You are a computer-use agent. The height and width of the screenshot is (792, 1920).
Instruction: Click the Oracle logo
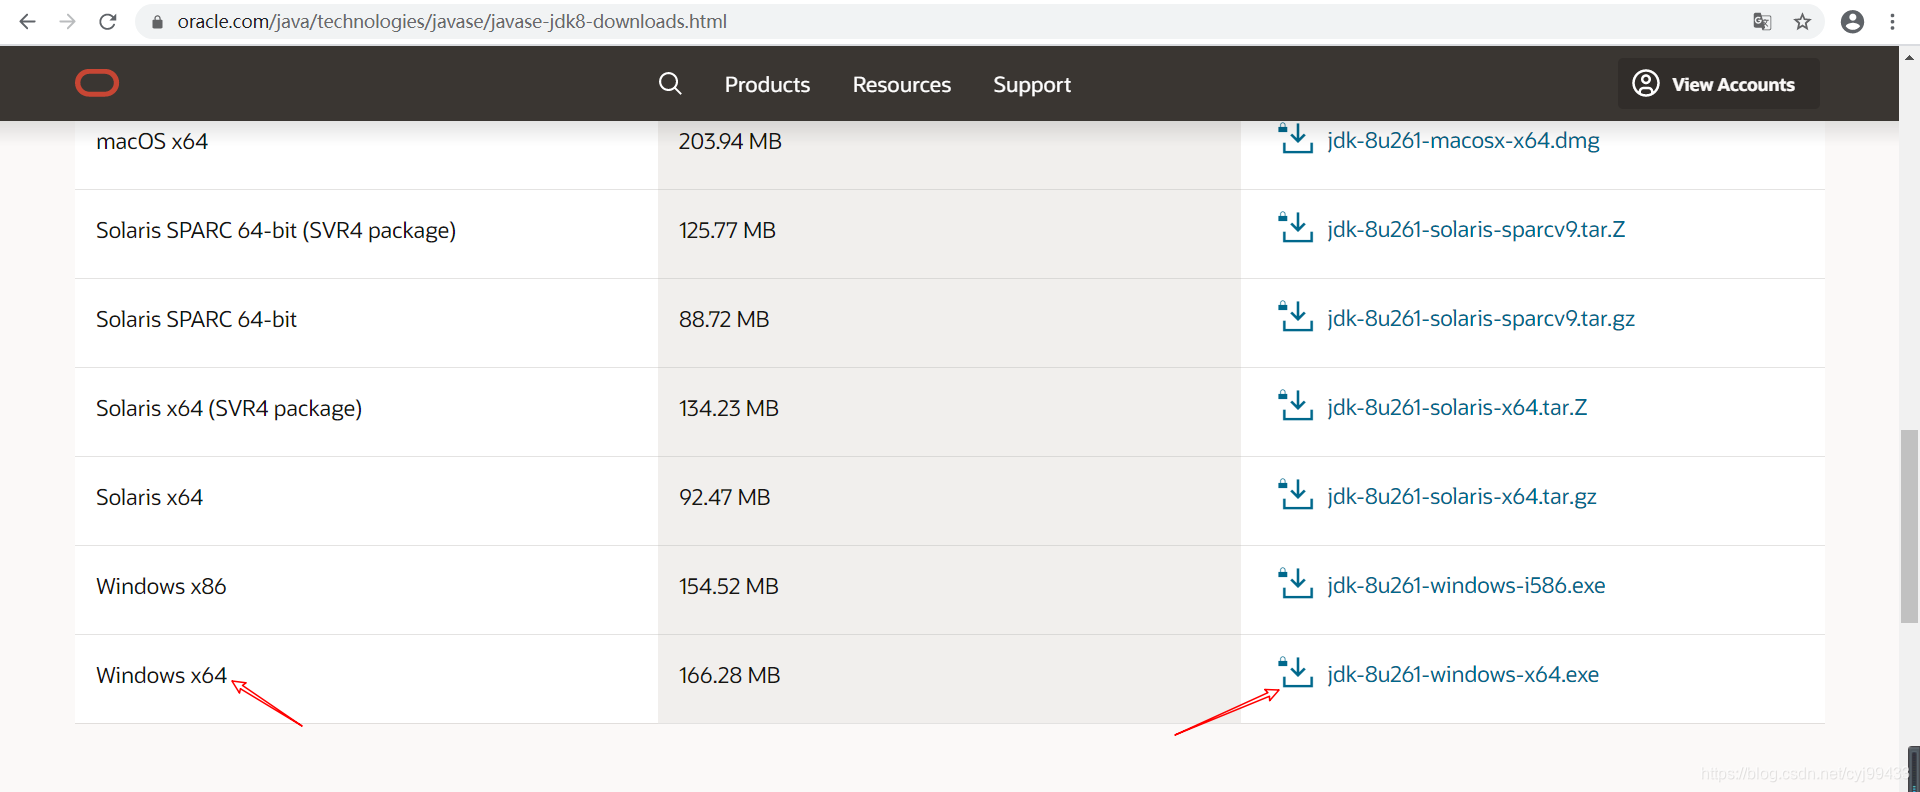point(97,83)
